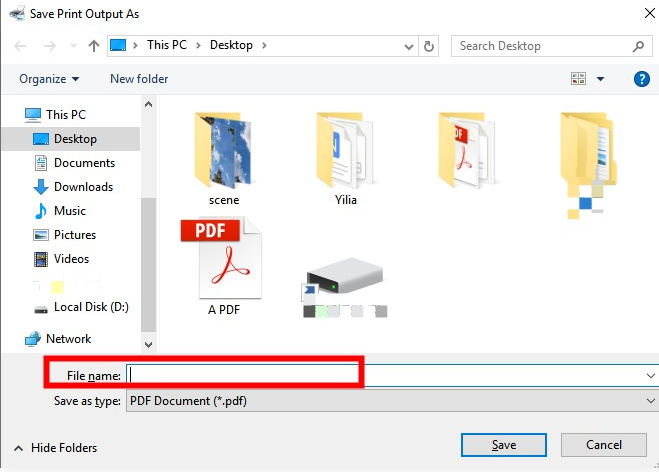Open the Organize menu

[49, 79]
